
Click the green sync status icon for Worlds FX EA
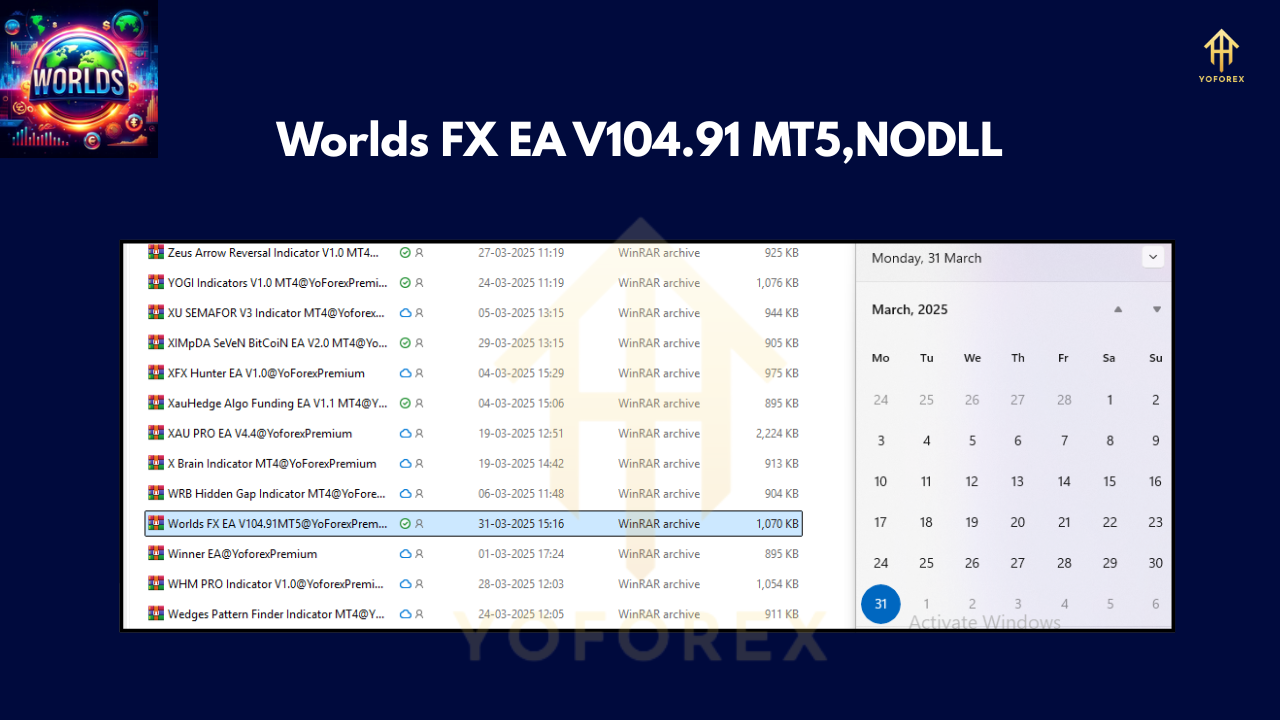(405, 523)
